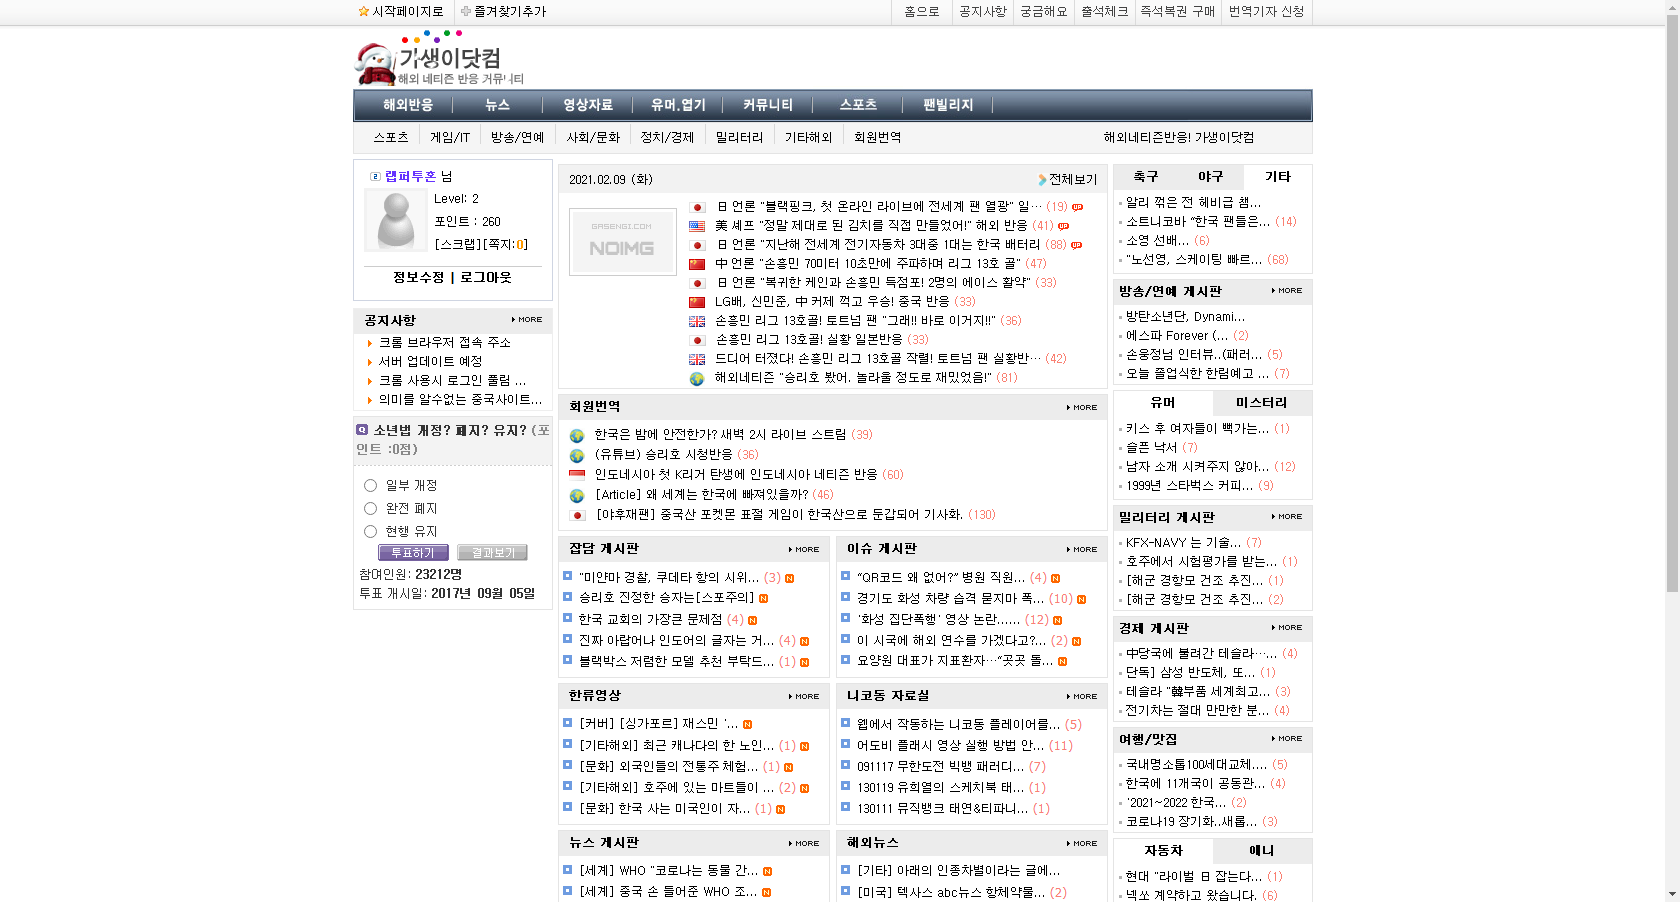Click blue square bullet beside 승리호 진정한 승자는
The height and width of the screenshot is (902, 1680).
tap(567, 596)
